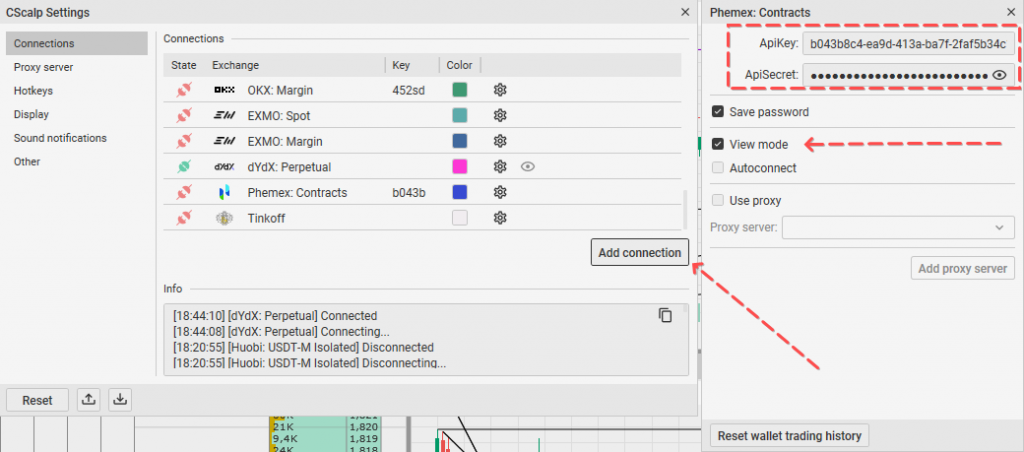Image resolution: width=1024 pixels, height=452 pixels.
Task: Disconnect dYdX: Perpetual via green plug icon
Action: click(x=184, y=167)
